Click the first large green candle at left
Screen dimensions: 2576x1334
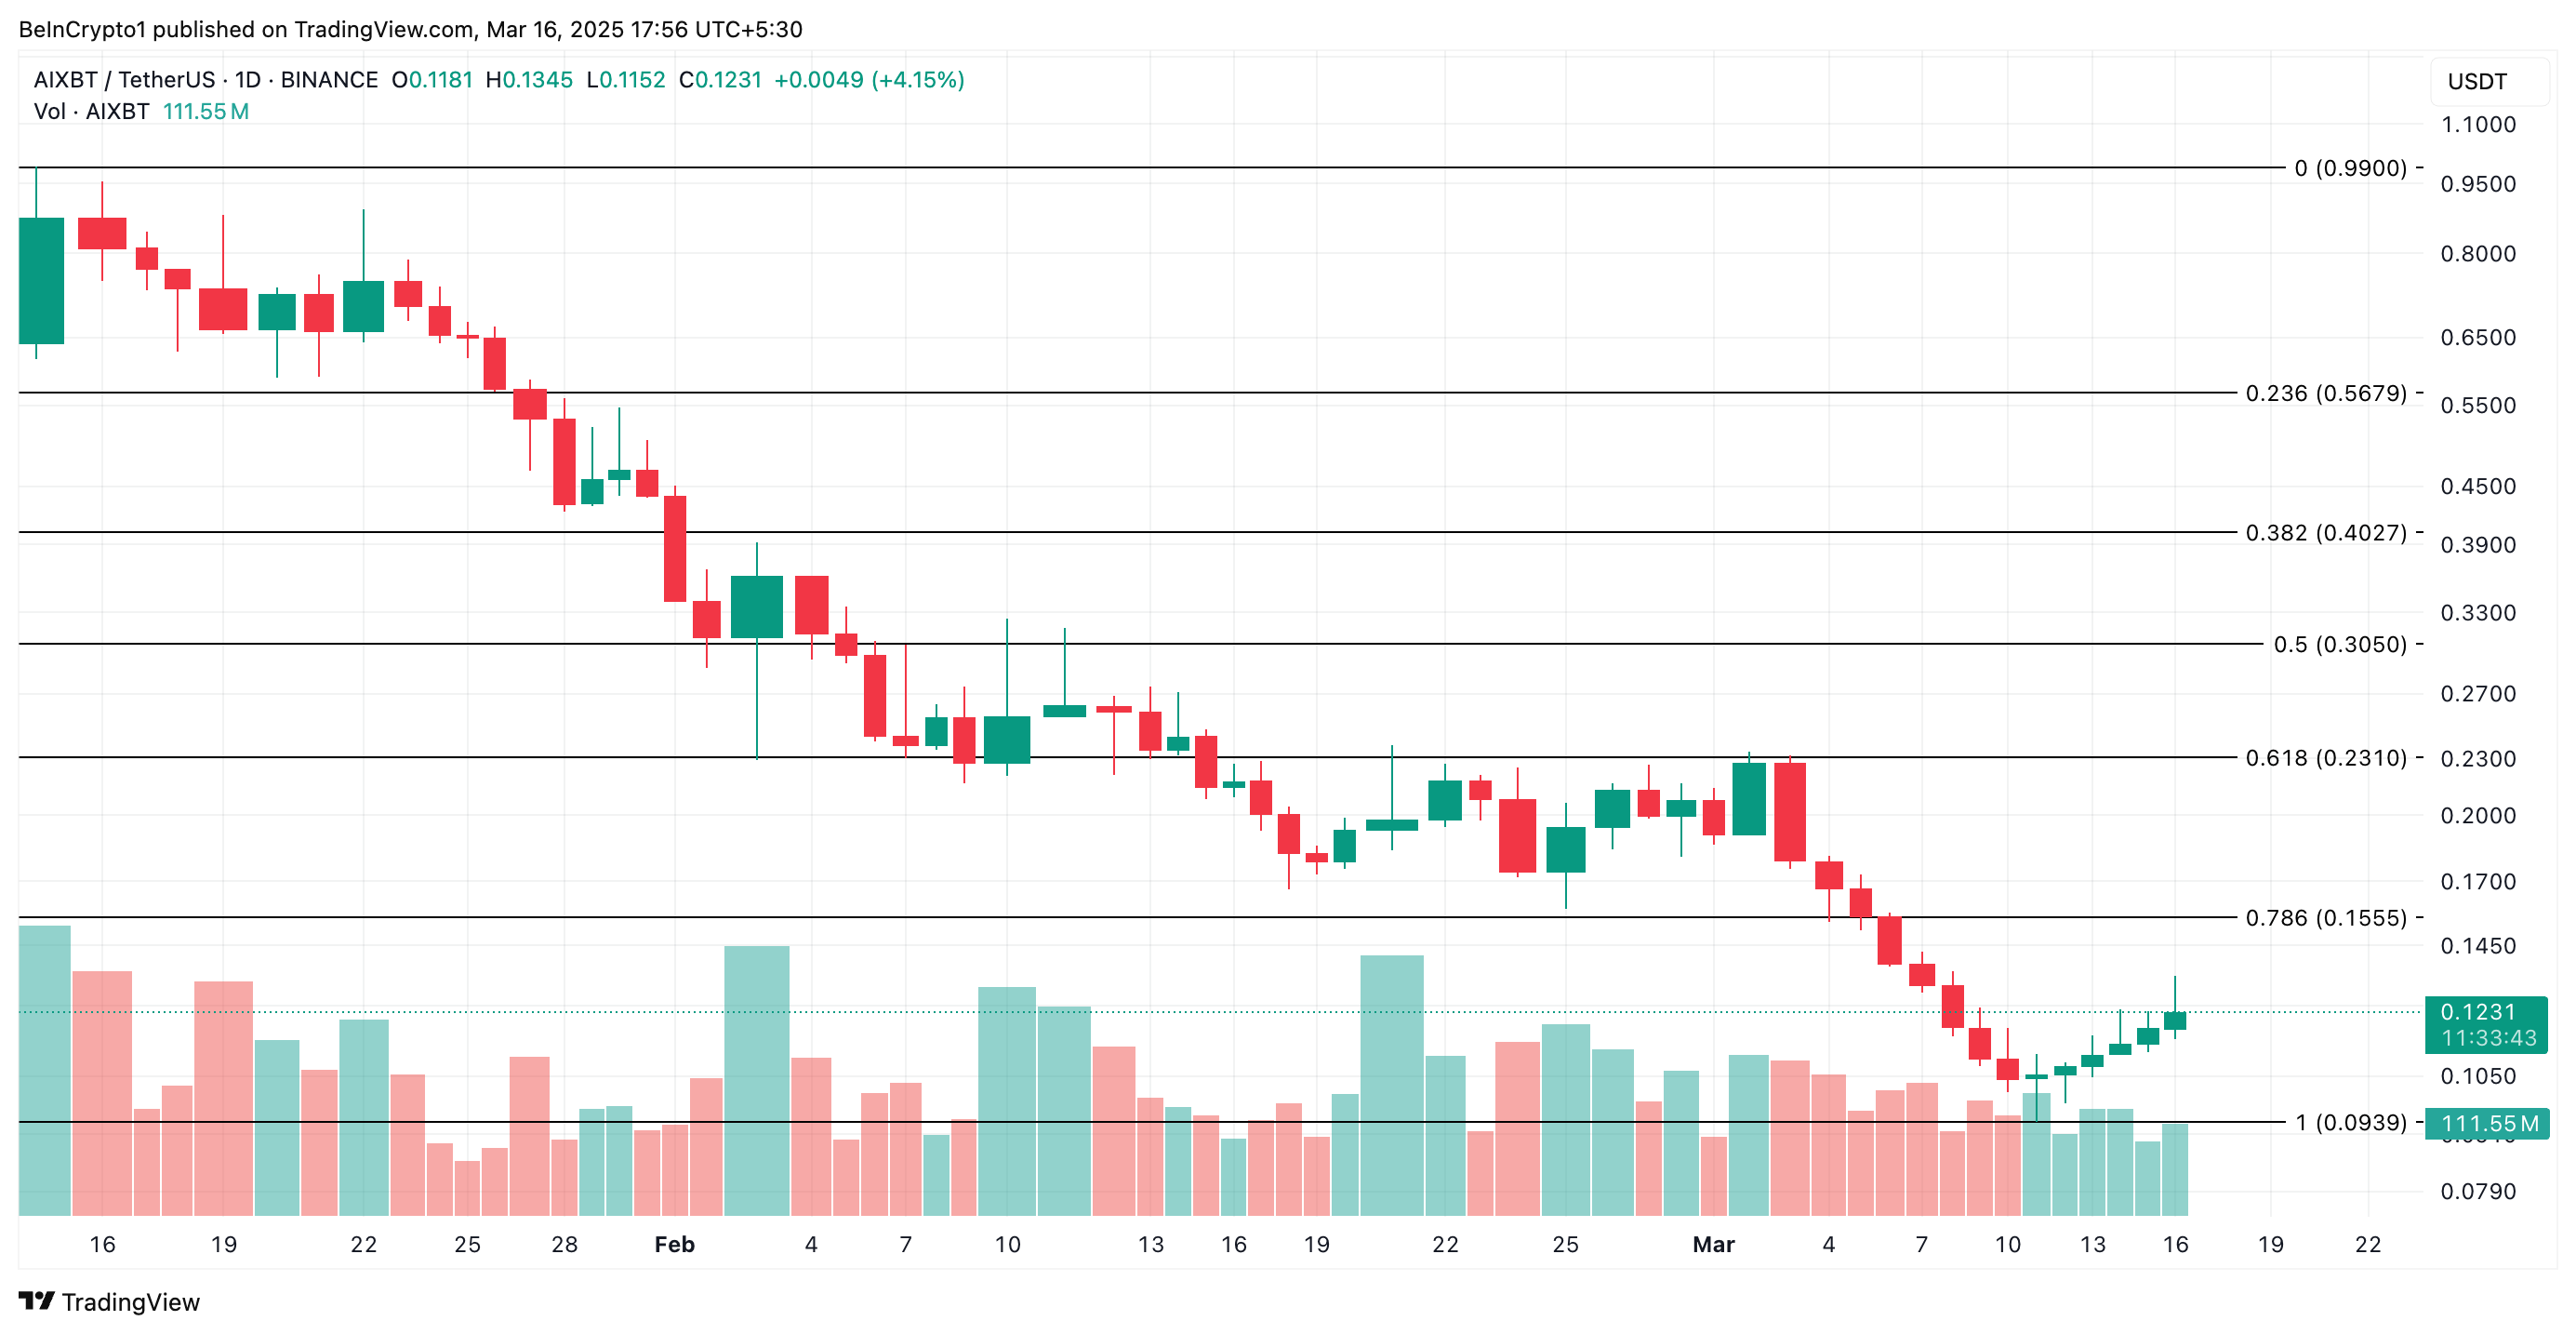tap(41, 280)
